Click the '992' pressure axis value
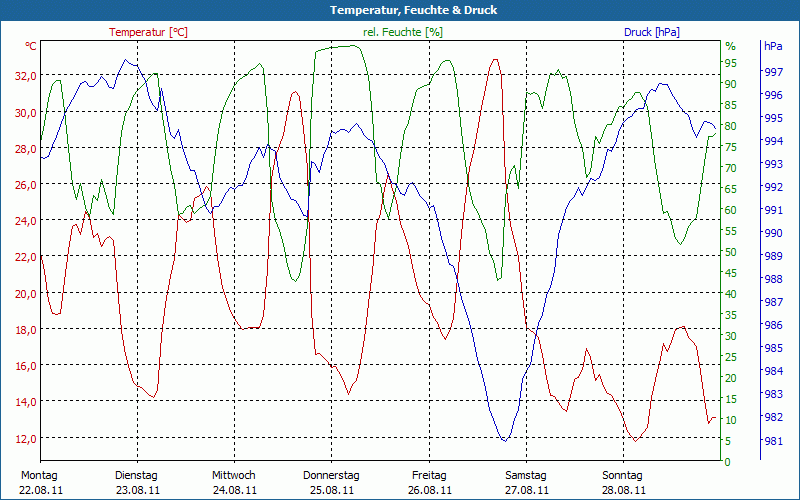The image size is (800, 500). 774,187
